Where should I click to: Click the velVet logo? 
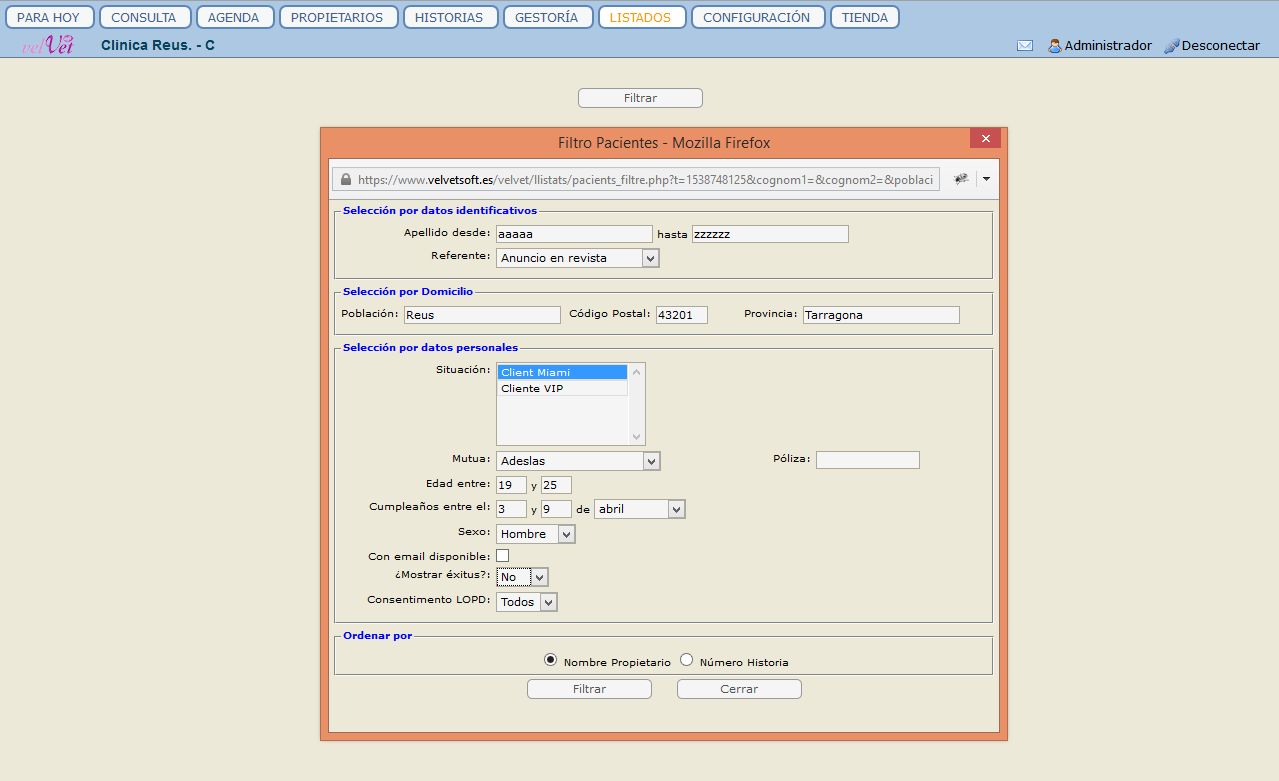[47, 45]
